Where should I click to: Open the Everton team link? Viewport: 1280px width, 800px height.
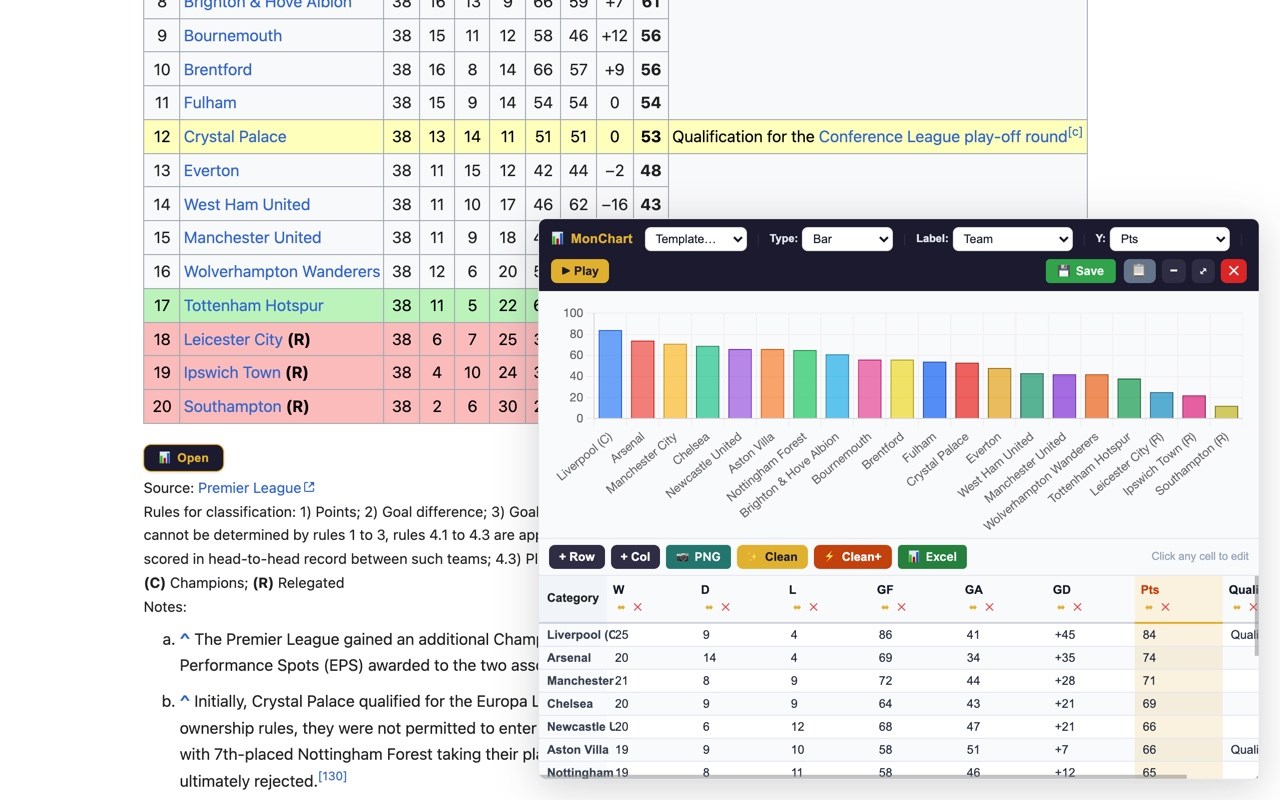tap(211, 171)
